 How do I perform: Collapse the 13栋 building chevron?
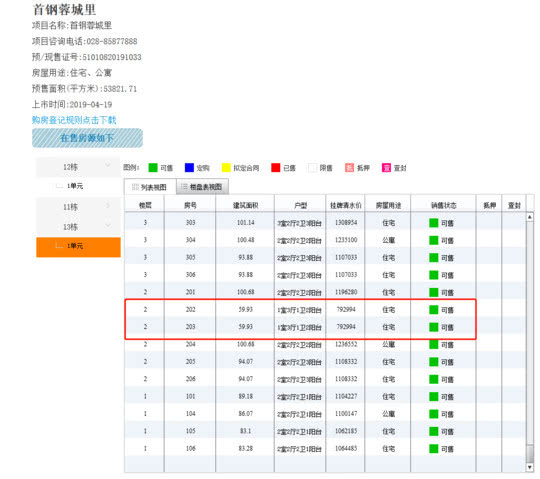[x=108, y=225]
